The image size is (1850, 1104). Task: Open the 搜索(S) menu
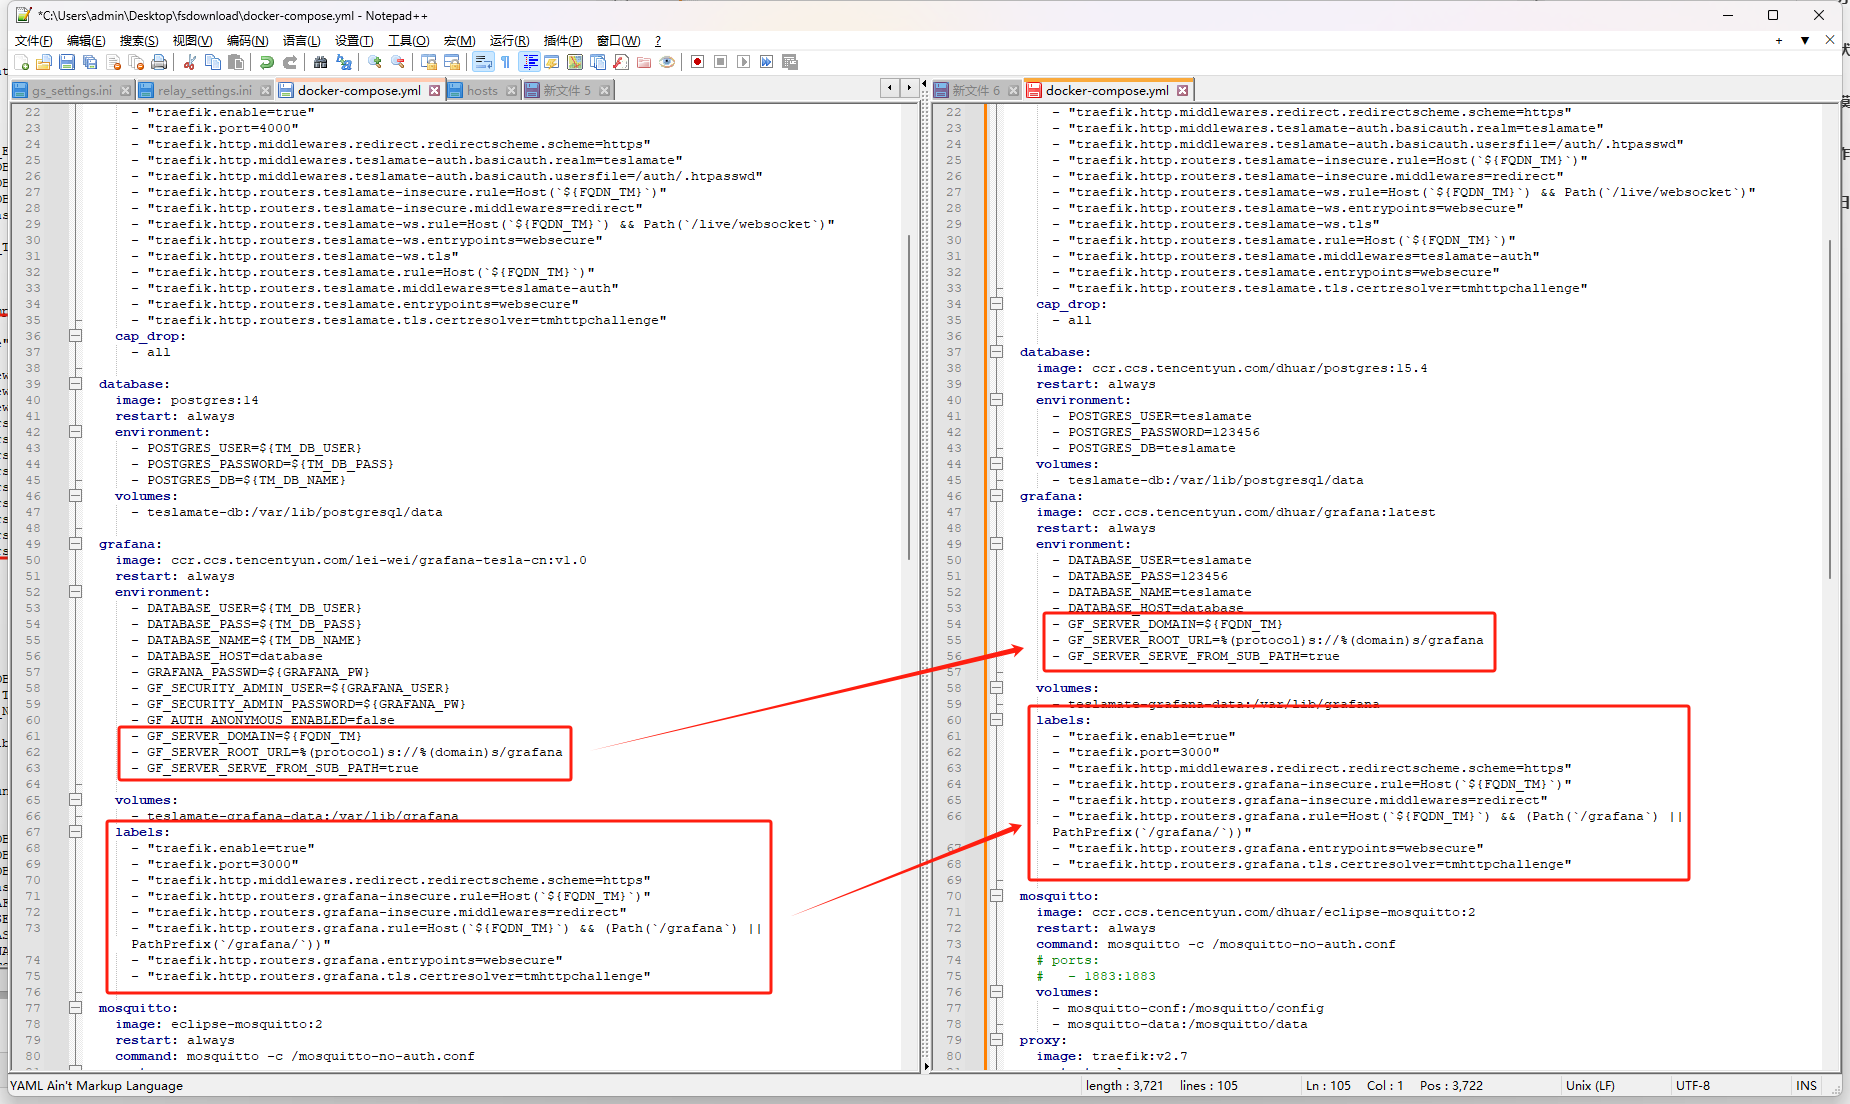click(x=139, y=41)
